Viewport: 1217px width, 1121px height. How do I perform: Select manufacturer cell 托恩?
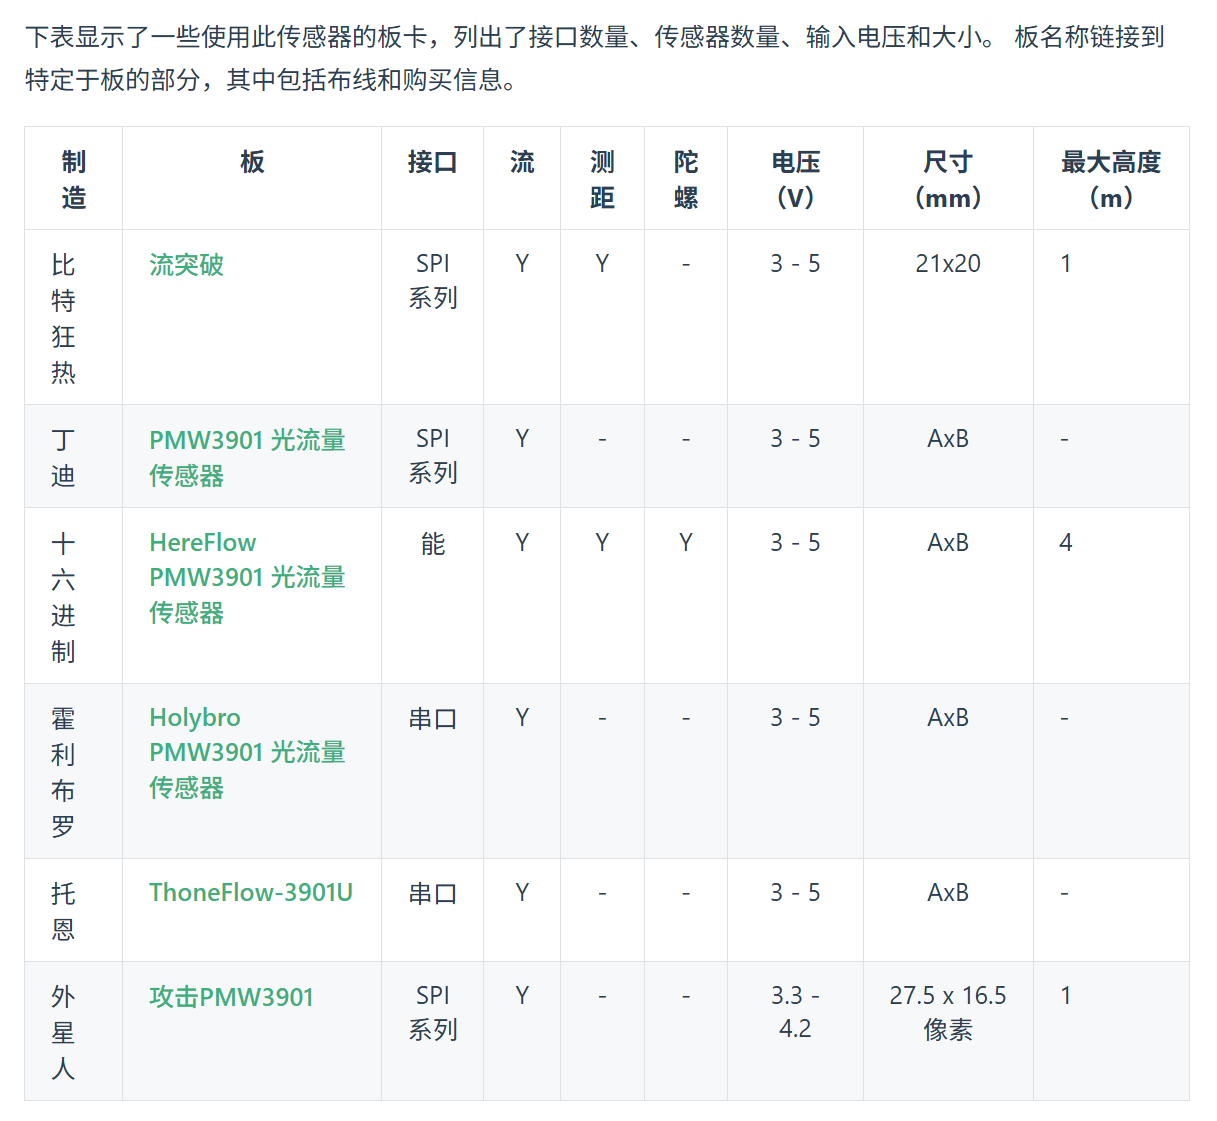[74, 910]
